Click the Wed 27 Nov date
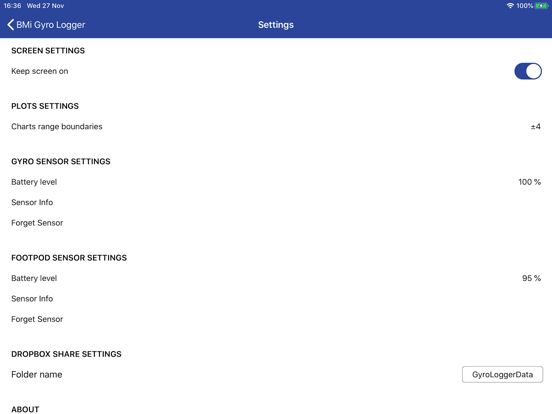 pyautogui.click(x=45, y=6)
